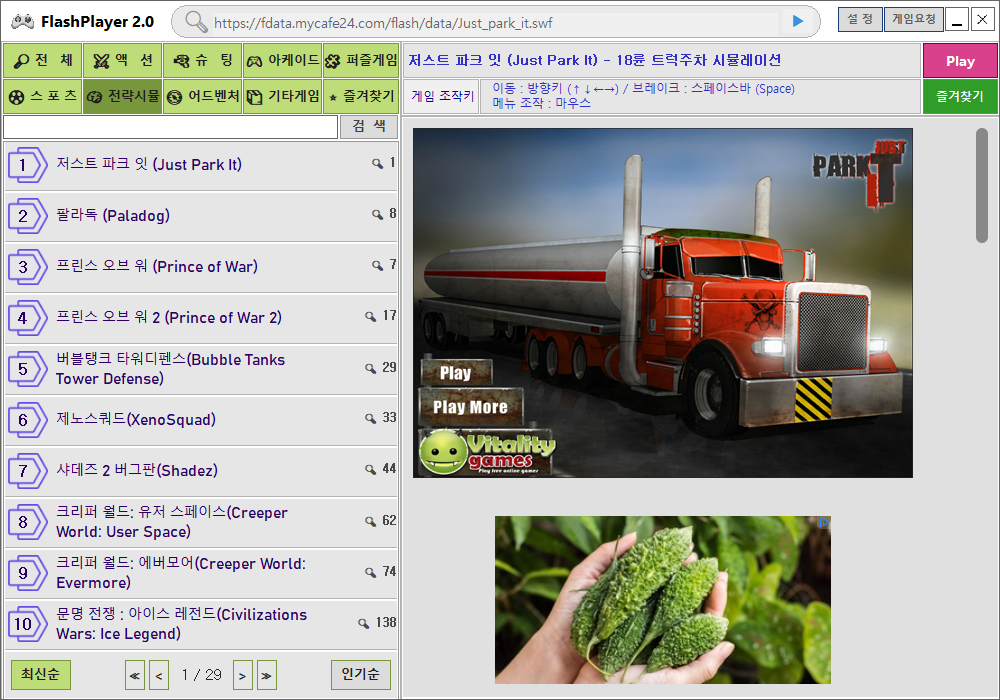Click the 검색 search button
The width and height of the screenshot is (1000, 700).
tap(369, 127)
